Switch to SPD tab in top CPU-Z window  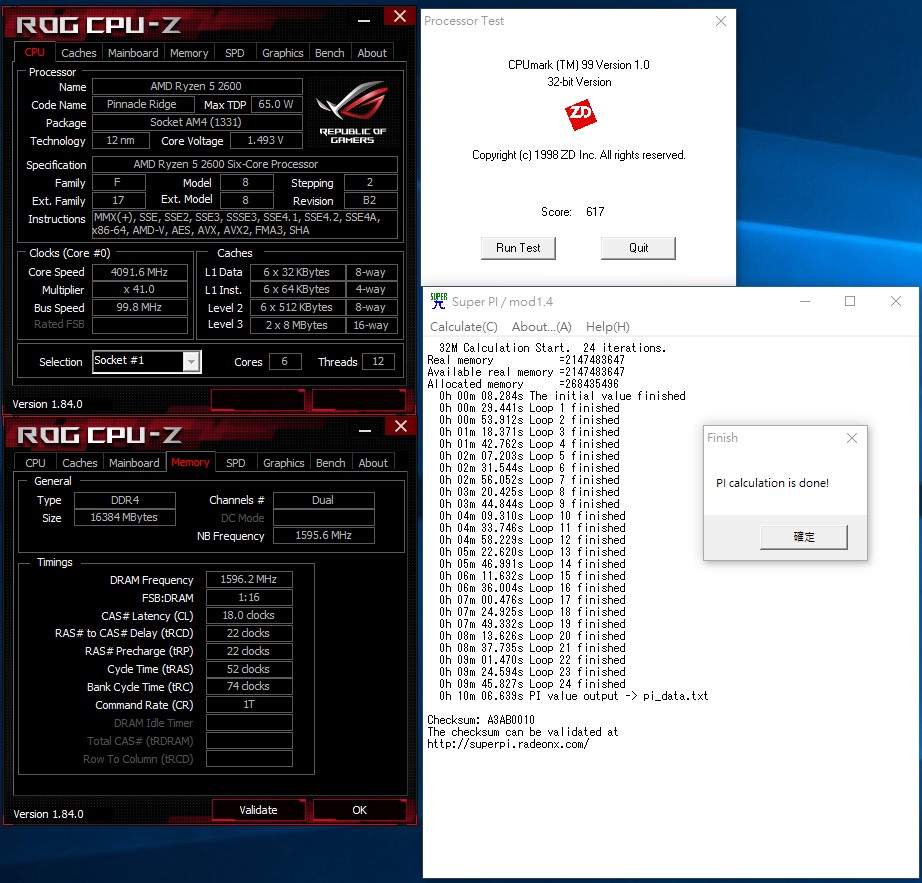coord(235,53)
